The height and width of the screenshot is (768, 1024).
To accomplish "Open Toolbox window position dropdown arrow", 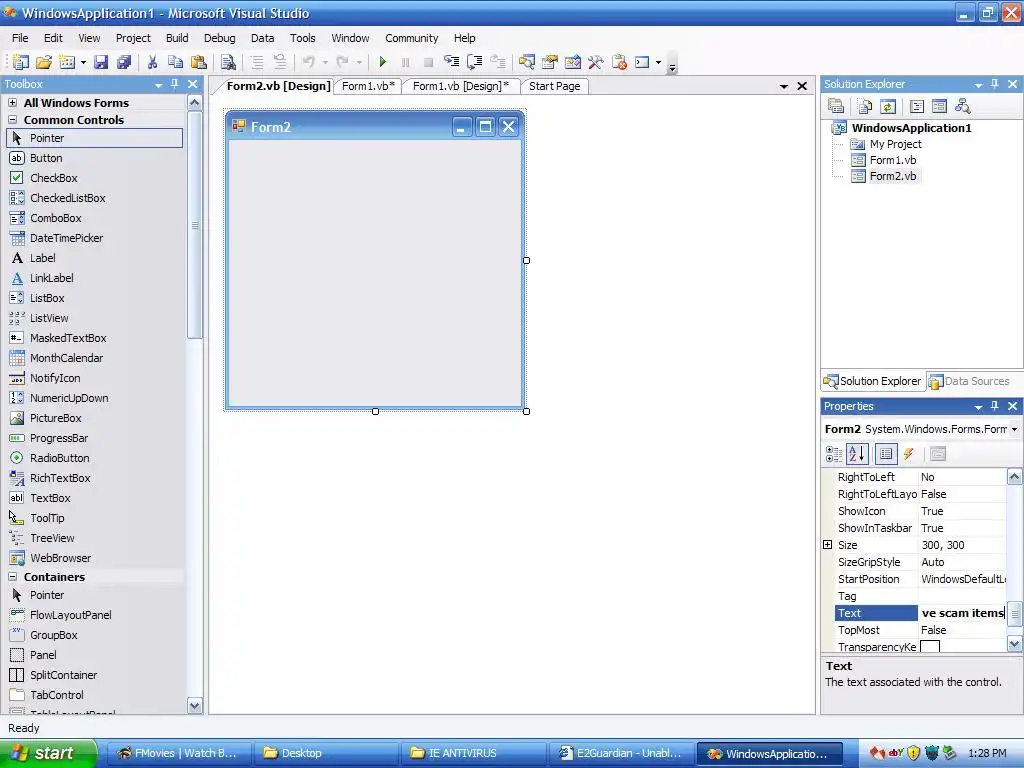I will [158, 85].
